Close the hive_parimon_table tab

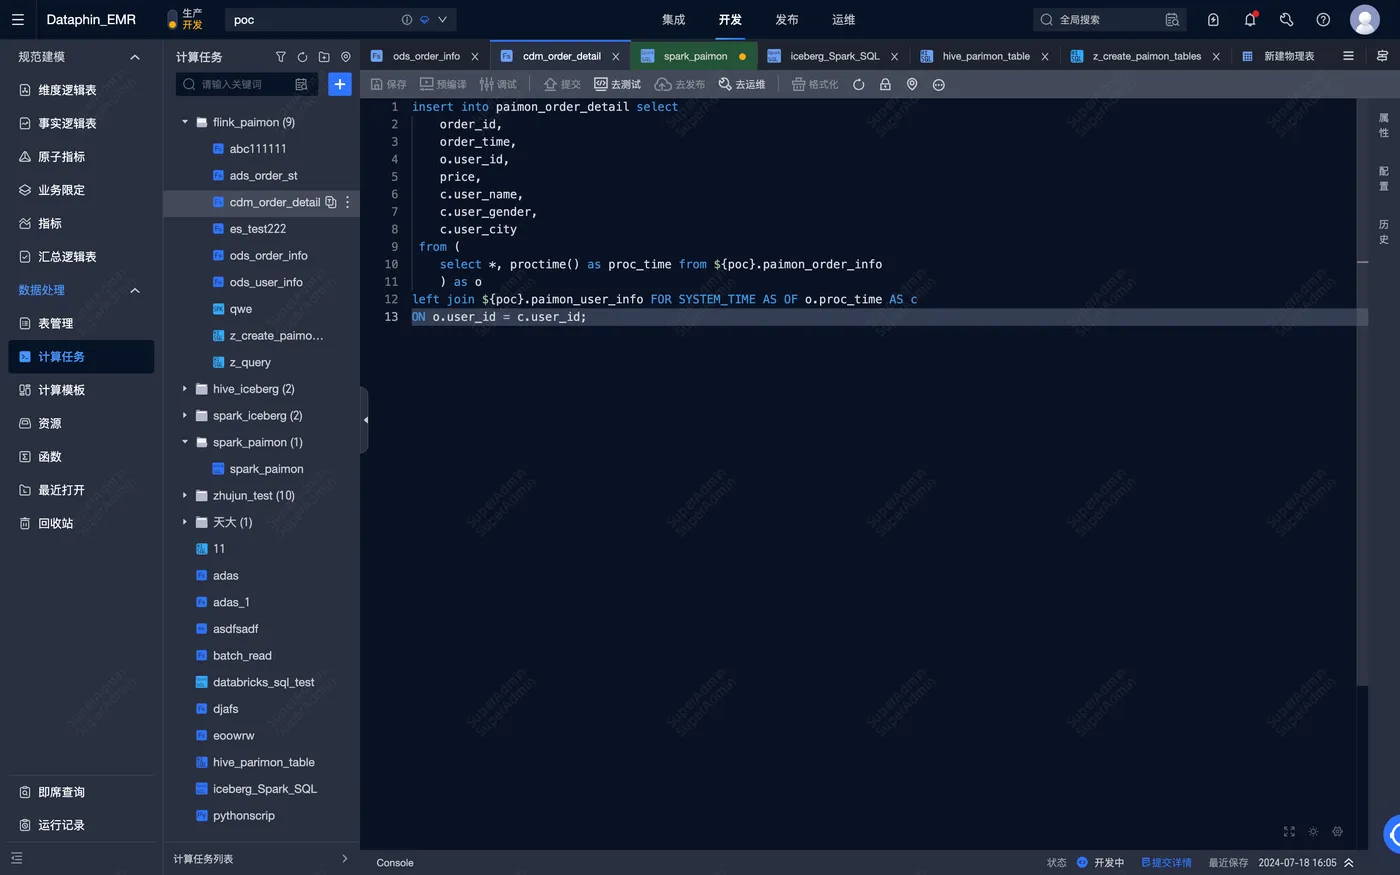pos(1045,57)
